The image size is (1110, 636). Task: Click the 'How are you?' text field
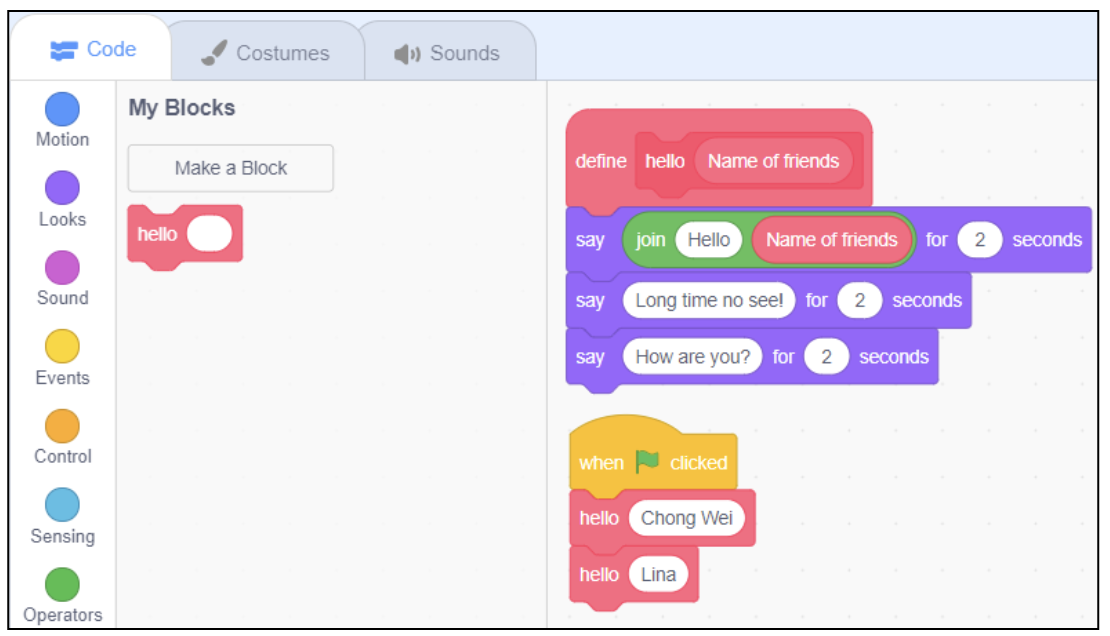[692, 357]
